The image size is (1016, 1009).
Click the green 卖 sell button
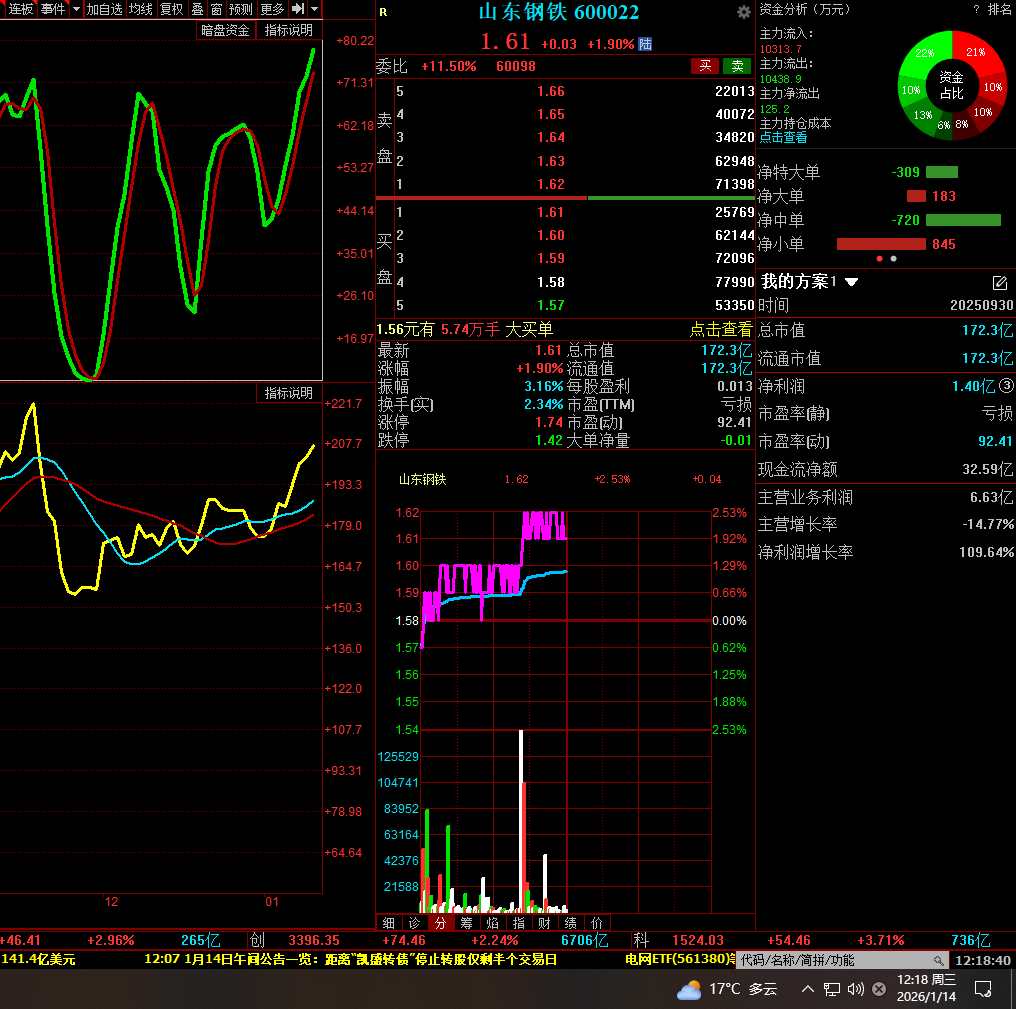(737, 66)
